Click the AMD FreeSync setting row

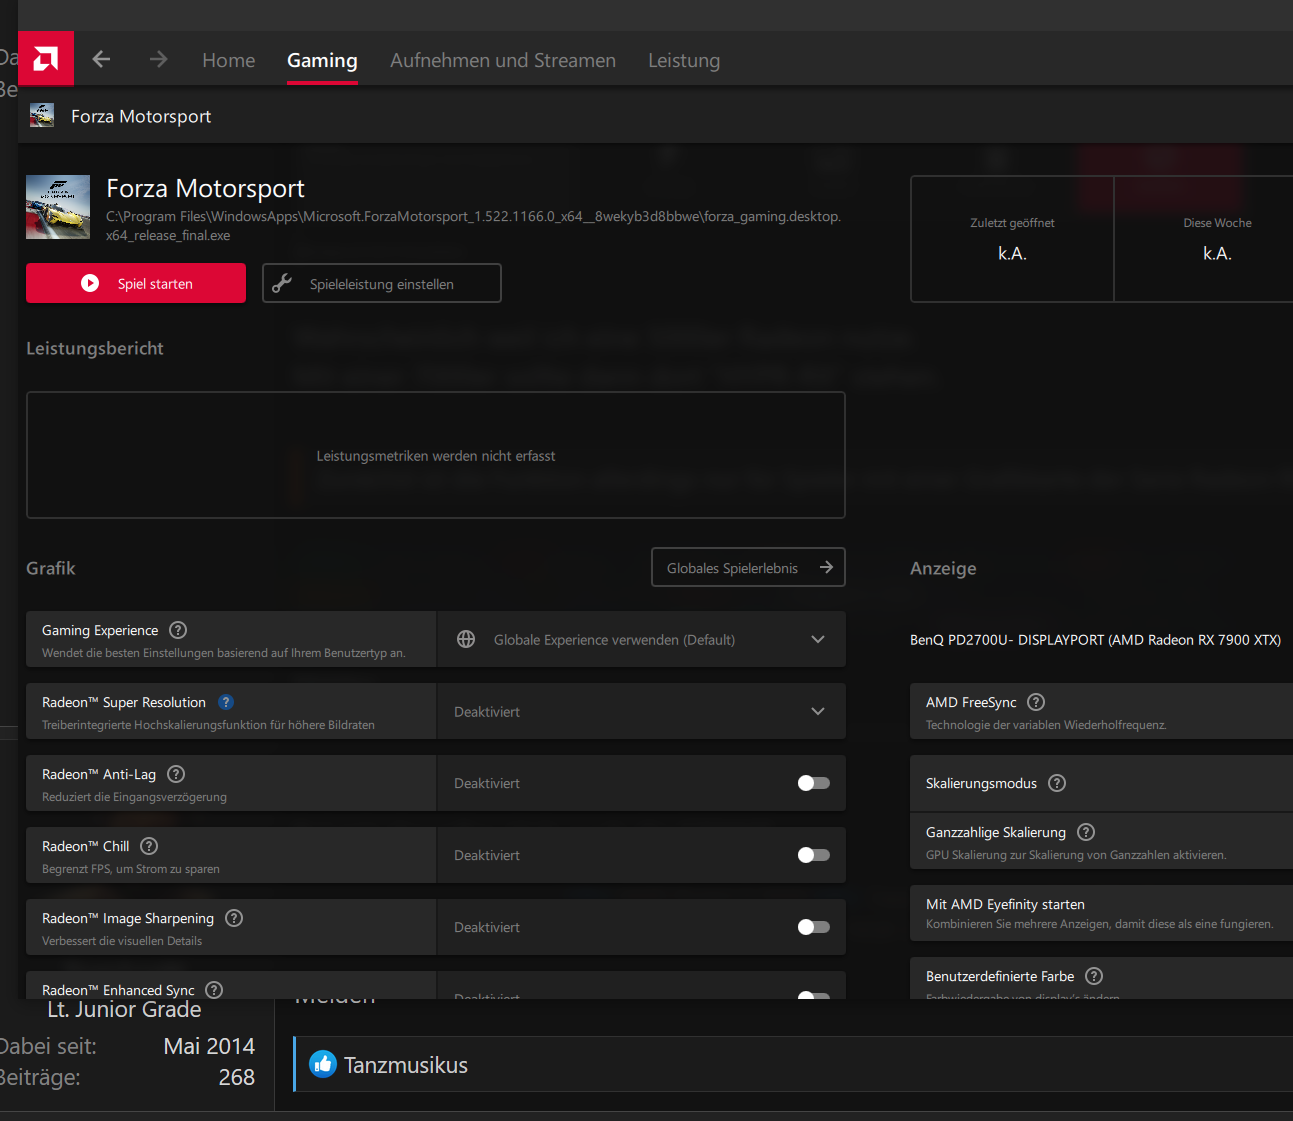click(1101, 711)
